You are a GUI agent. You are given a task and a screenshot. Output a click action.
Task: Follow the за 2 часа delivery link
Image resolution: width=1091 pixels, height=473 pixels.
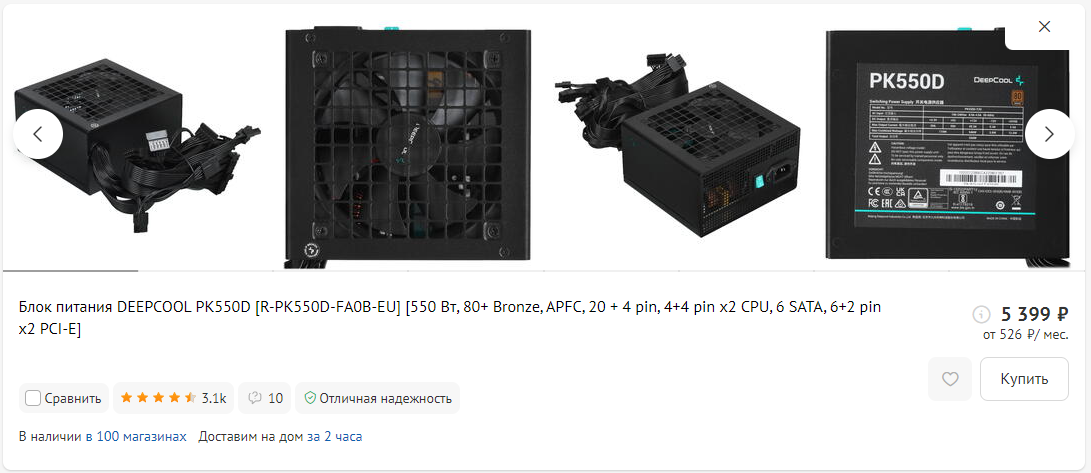[x=335, y=437]
